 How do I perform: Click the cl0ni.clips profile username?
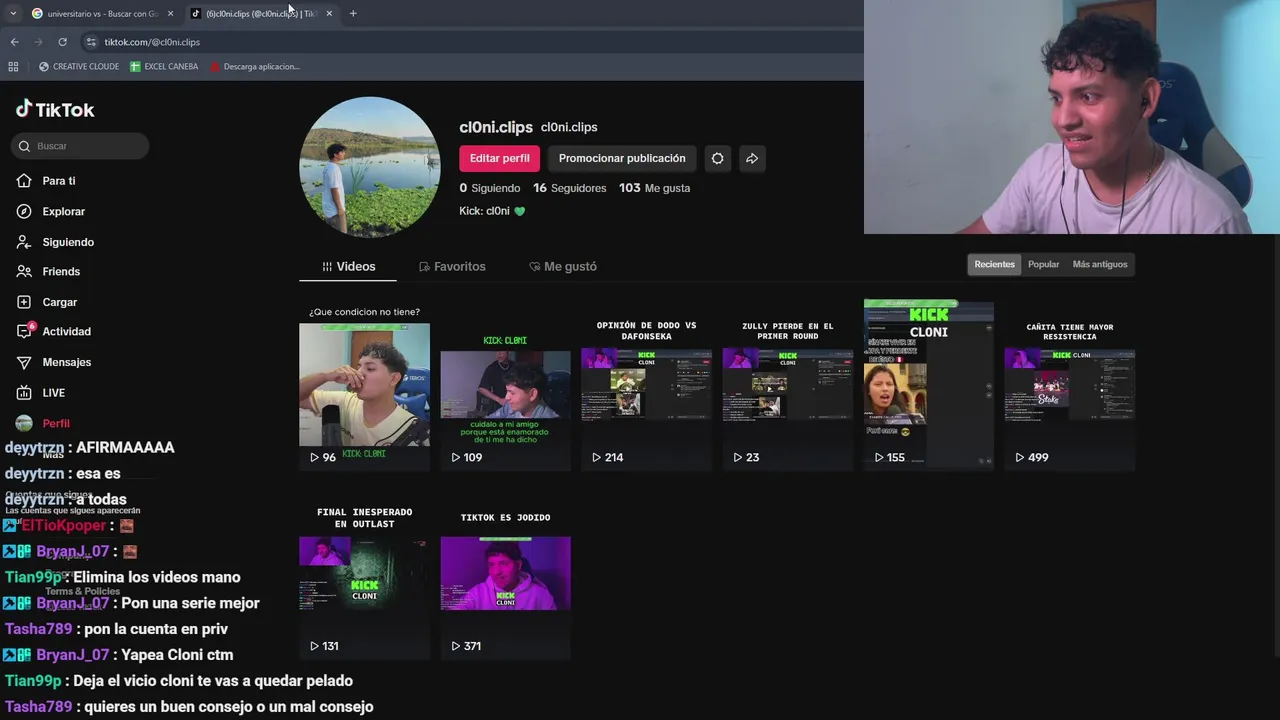496,127
